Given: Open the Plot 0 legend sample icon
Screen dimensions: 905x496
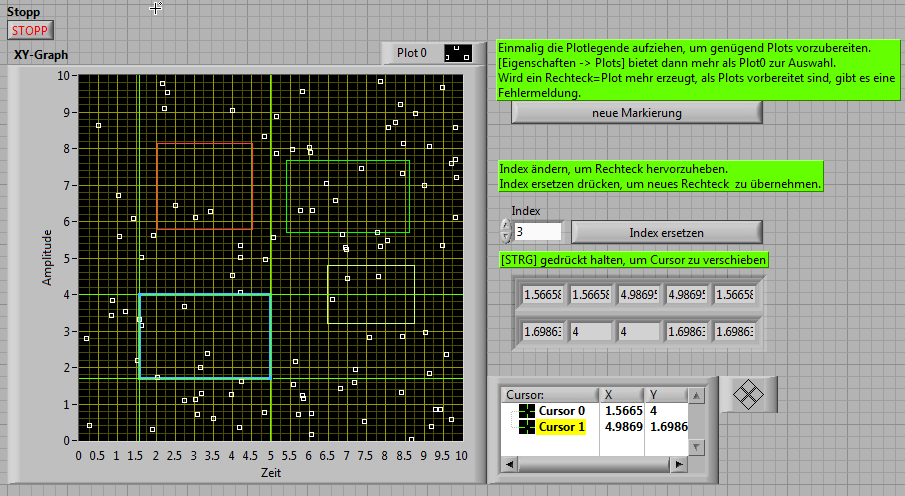Looking at the screenshot, I should click(x=458, y=53).
